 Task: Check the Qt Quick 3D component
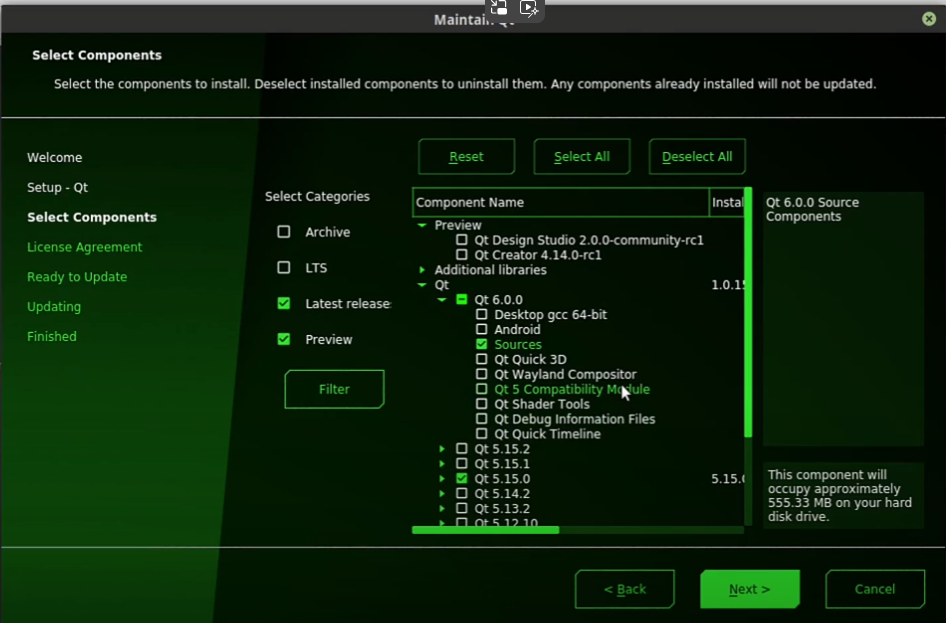pyautogui.click(x=481, y=359)
